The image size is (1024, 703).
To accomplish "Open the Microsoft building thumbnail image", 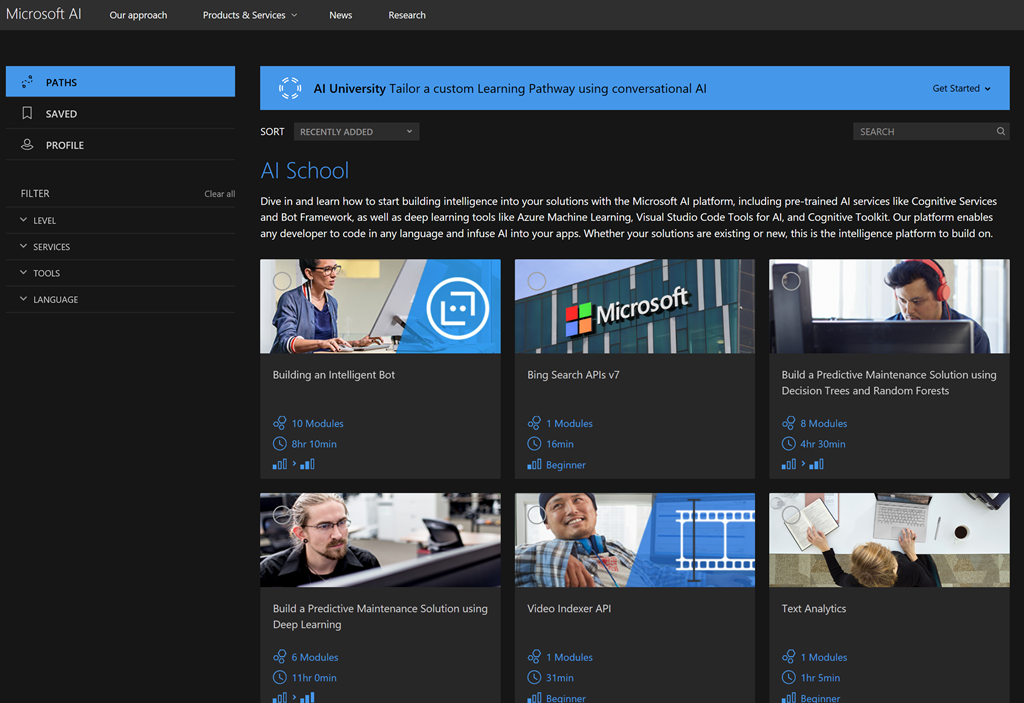I will click(x=634, y=306).
